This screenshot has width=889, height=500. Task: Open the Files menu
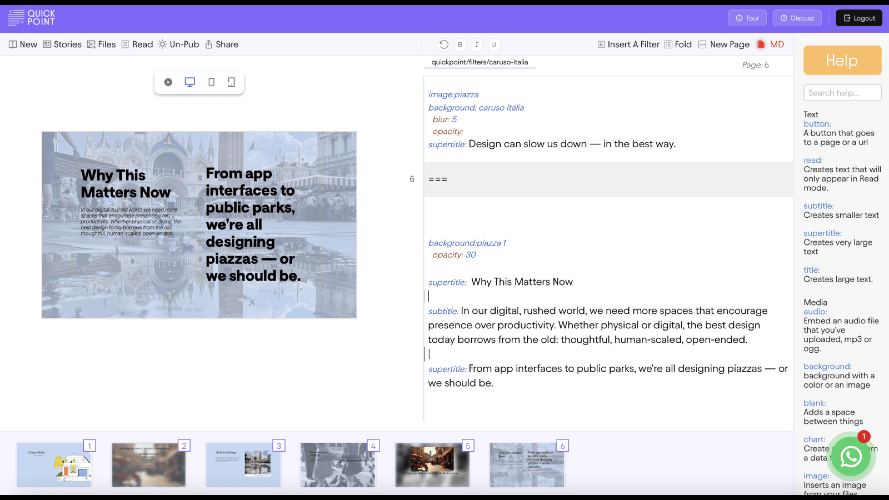coord(101,45)
